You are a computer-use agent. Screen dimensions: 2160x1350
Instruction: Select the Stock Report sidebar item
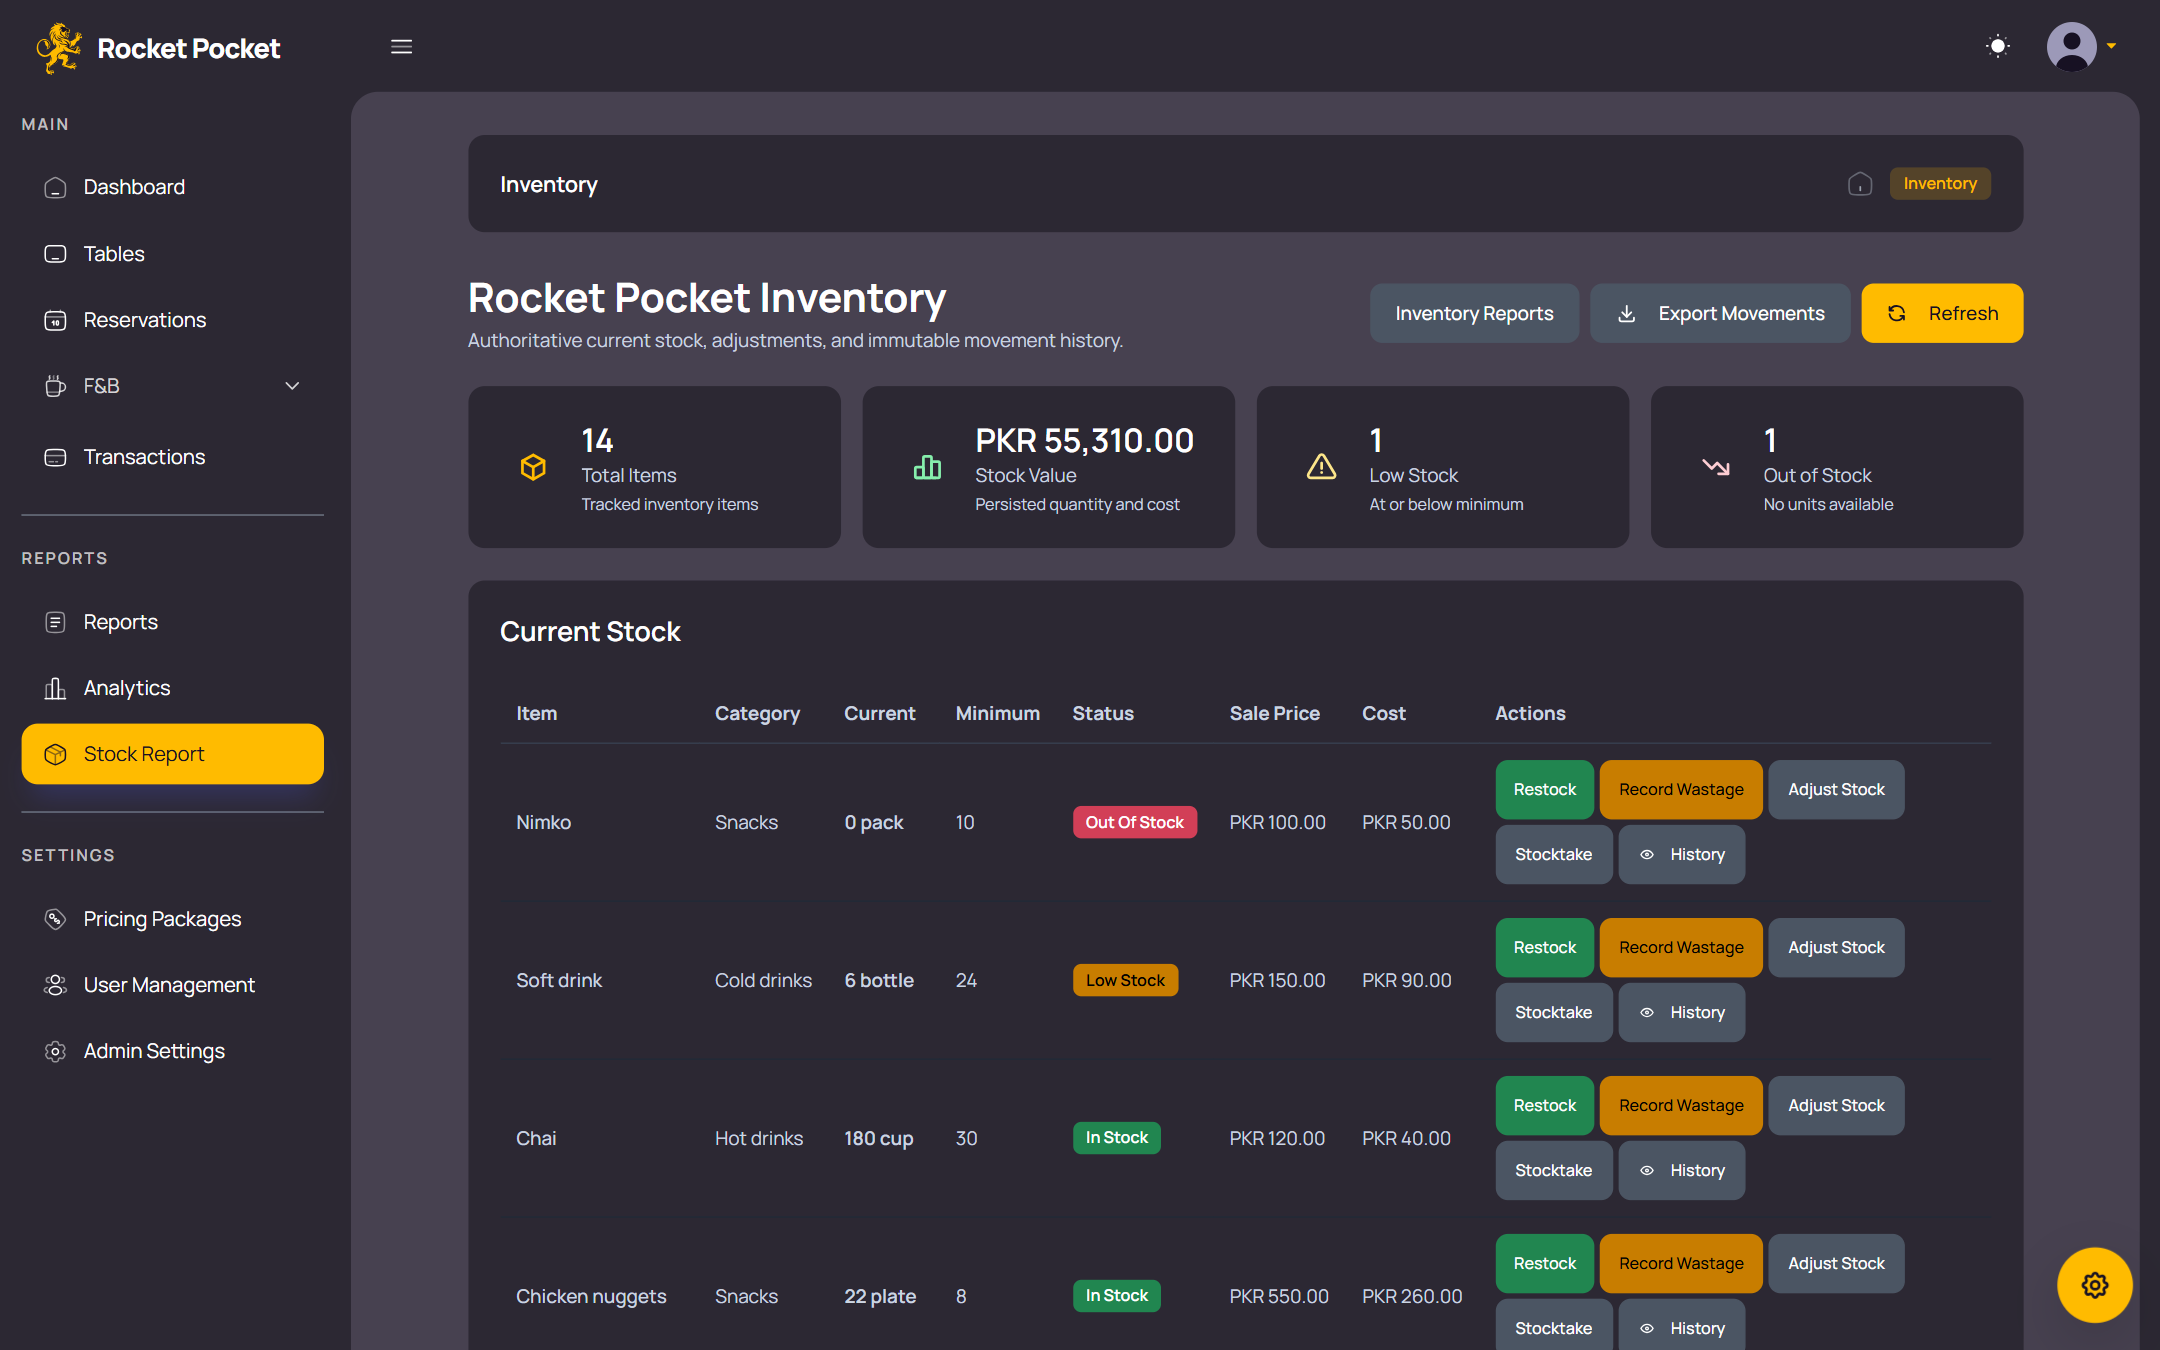point(172,754)
